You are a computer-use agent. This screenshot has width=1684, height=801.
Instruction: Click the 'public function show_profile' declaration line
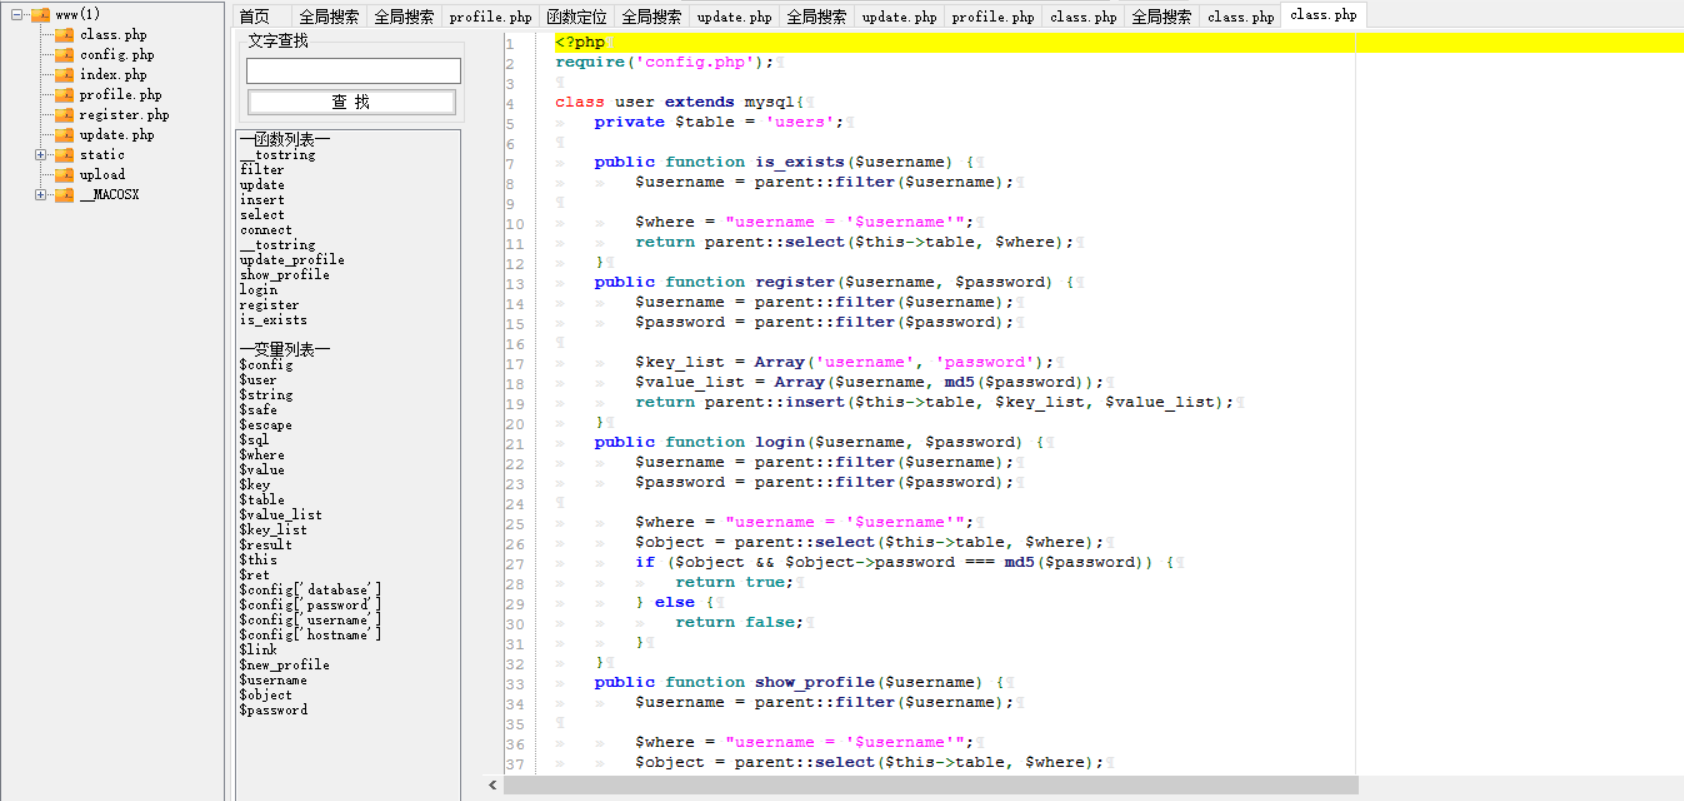[x=799, y=682]
